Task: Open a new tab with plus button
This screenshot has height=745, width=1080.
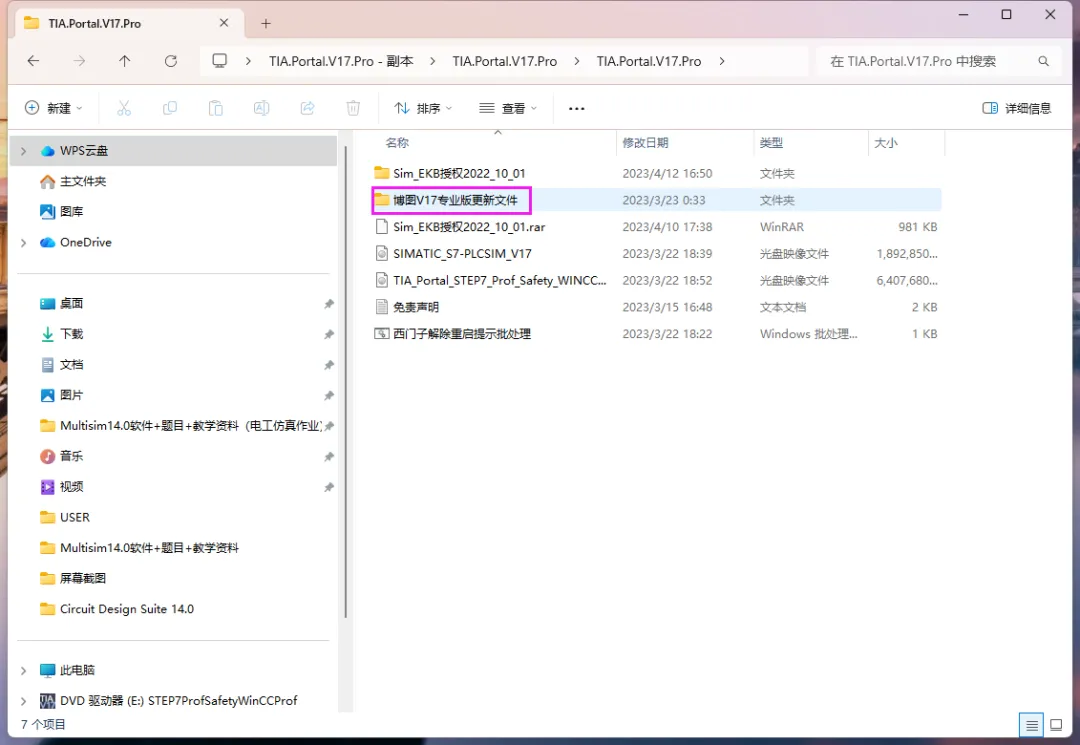Action: pyautogui.click(x=266, y=23)
